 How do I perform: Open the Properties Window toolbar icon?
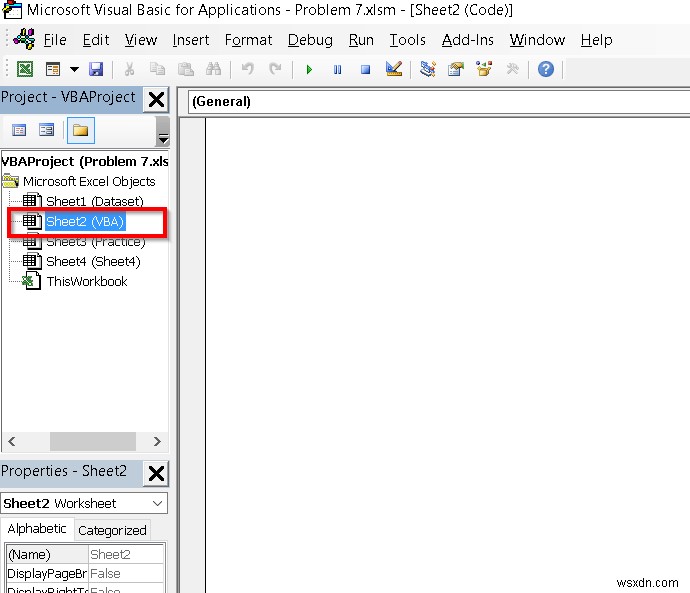(x=456, y=69)
